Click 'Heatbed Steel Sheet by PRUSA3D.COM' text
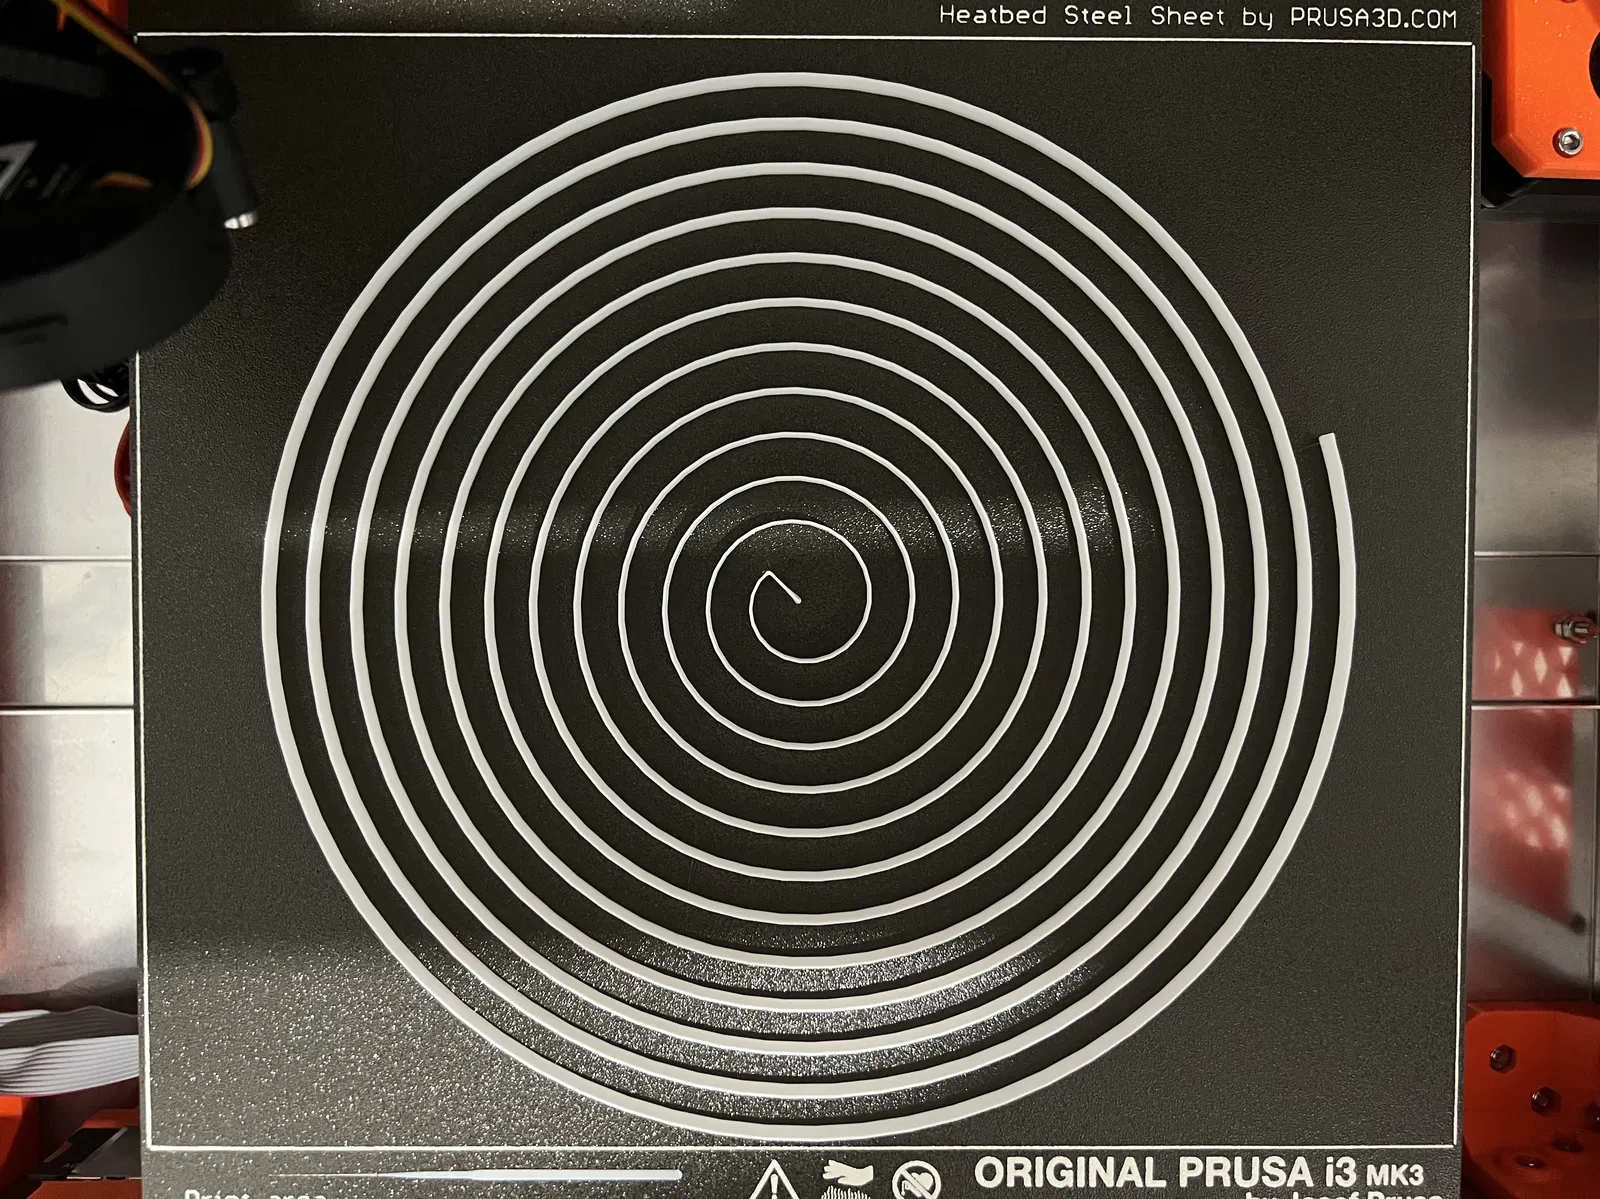 click(1198, 16)
